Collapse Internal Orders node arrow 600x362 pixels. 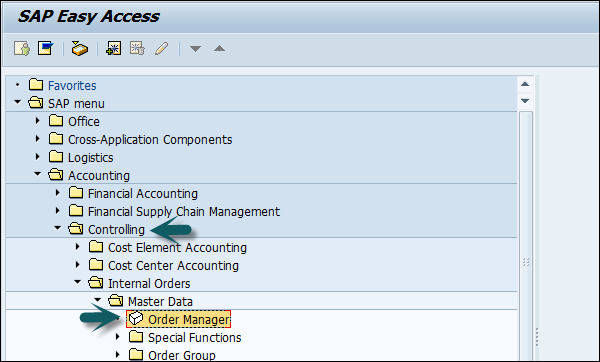pos(77,282)
